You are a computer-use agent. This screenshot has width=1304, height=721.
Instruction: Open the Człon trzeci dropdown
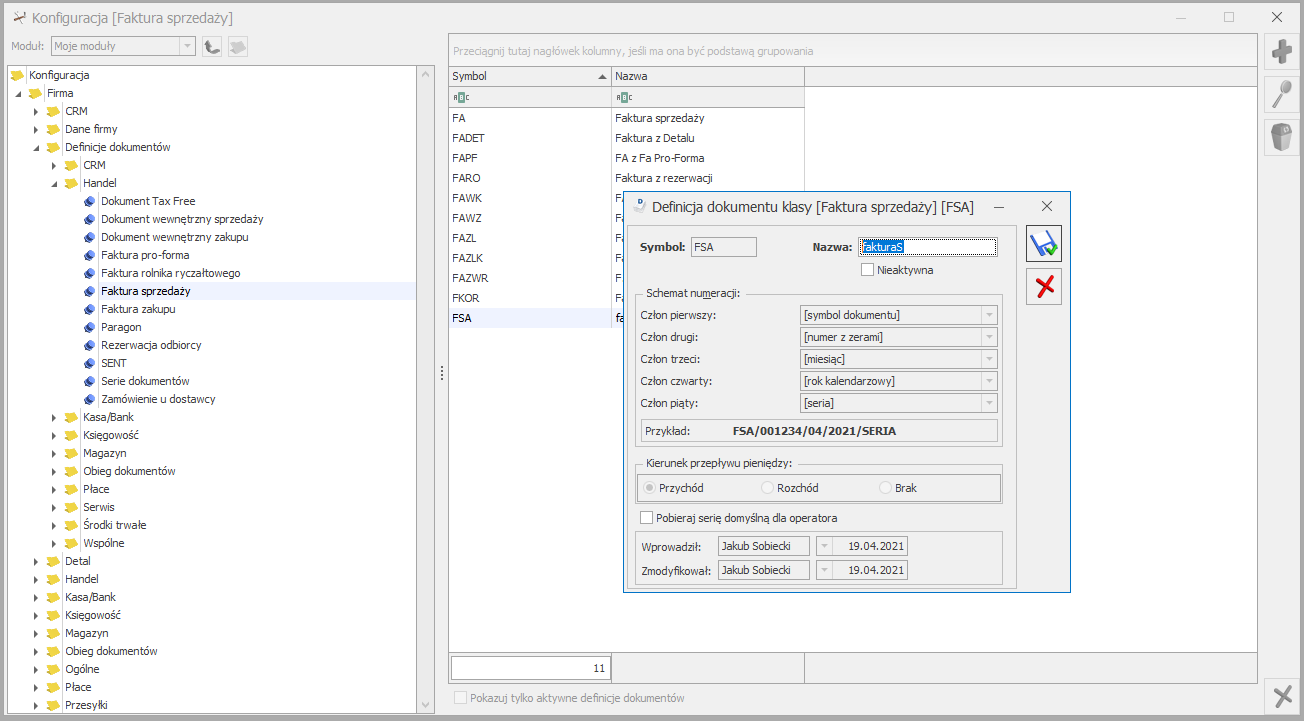989,359
